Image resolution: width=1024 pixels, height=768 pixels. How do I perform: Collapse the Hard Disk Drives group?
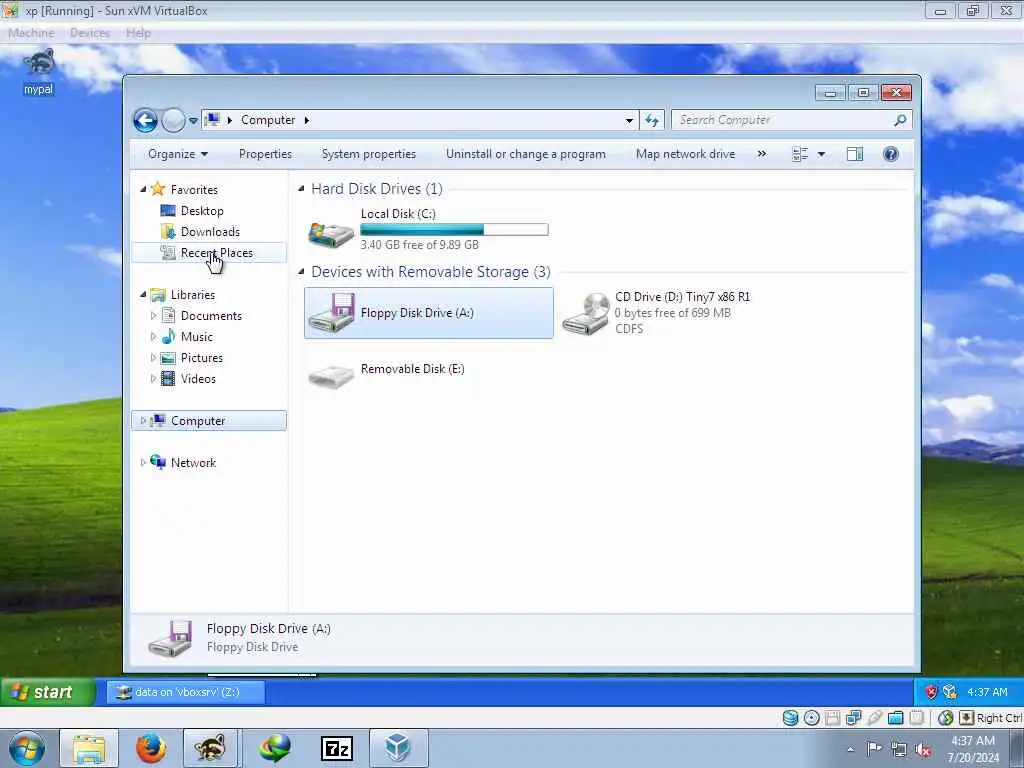click(x=301, y=189)
